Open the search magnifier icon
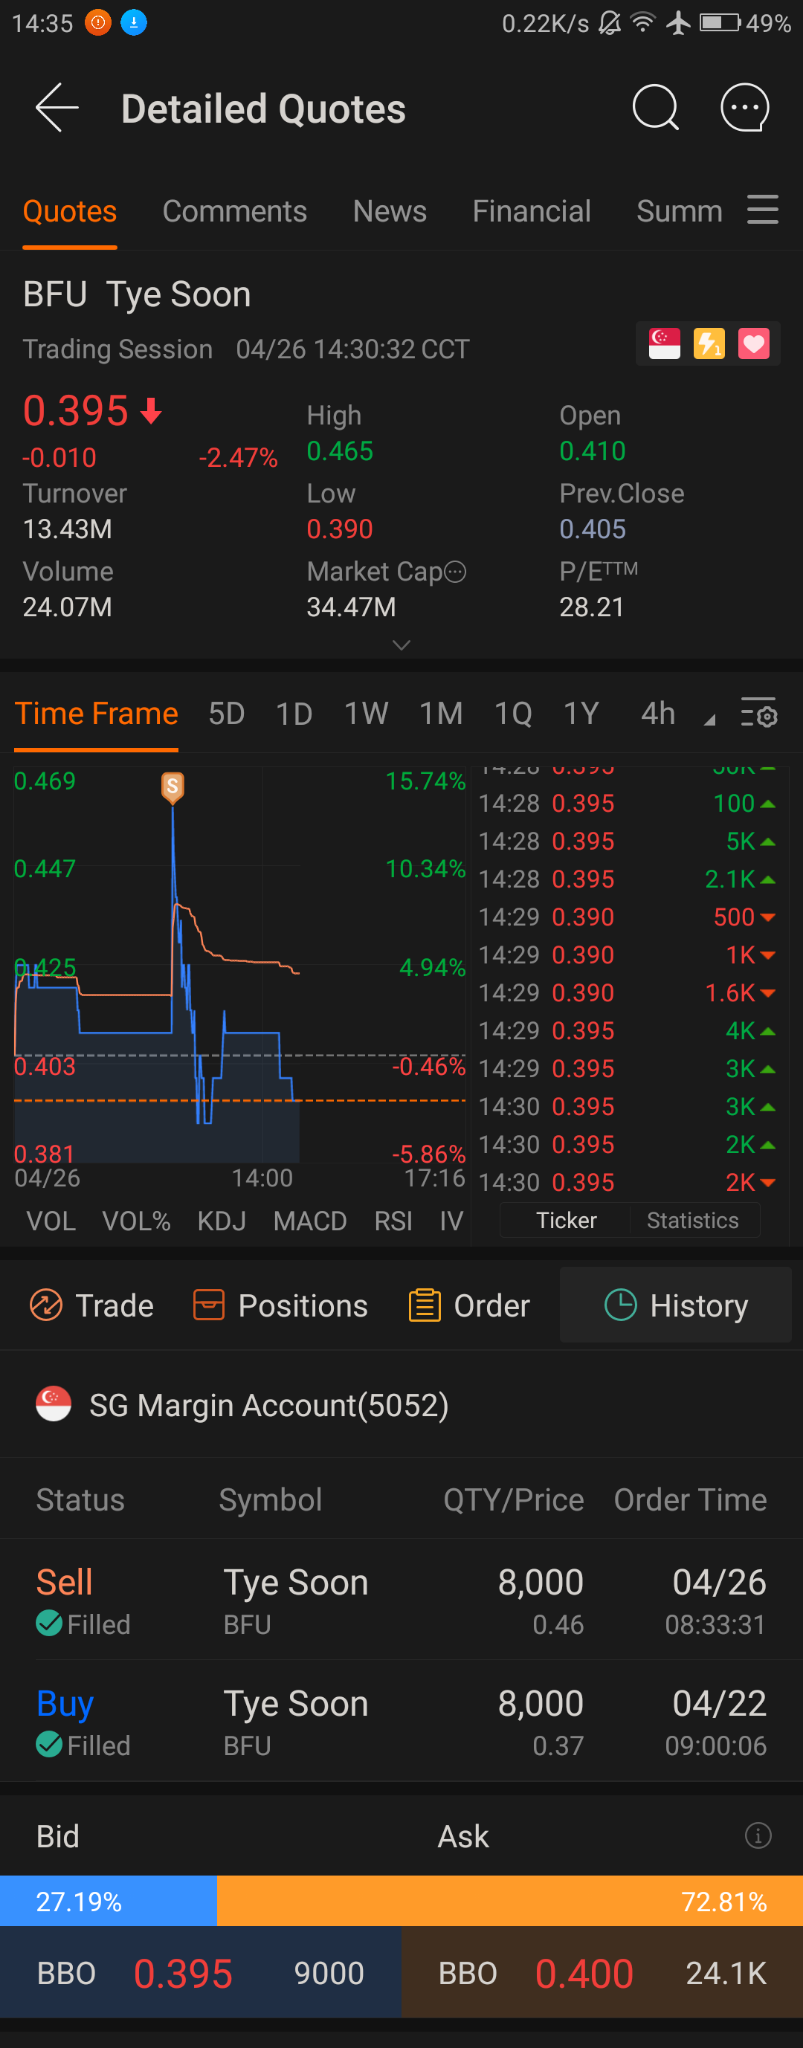This screenshot has height=2048, width=803. pyautogui.click(x=656, y=108)
